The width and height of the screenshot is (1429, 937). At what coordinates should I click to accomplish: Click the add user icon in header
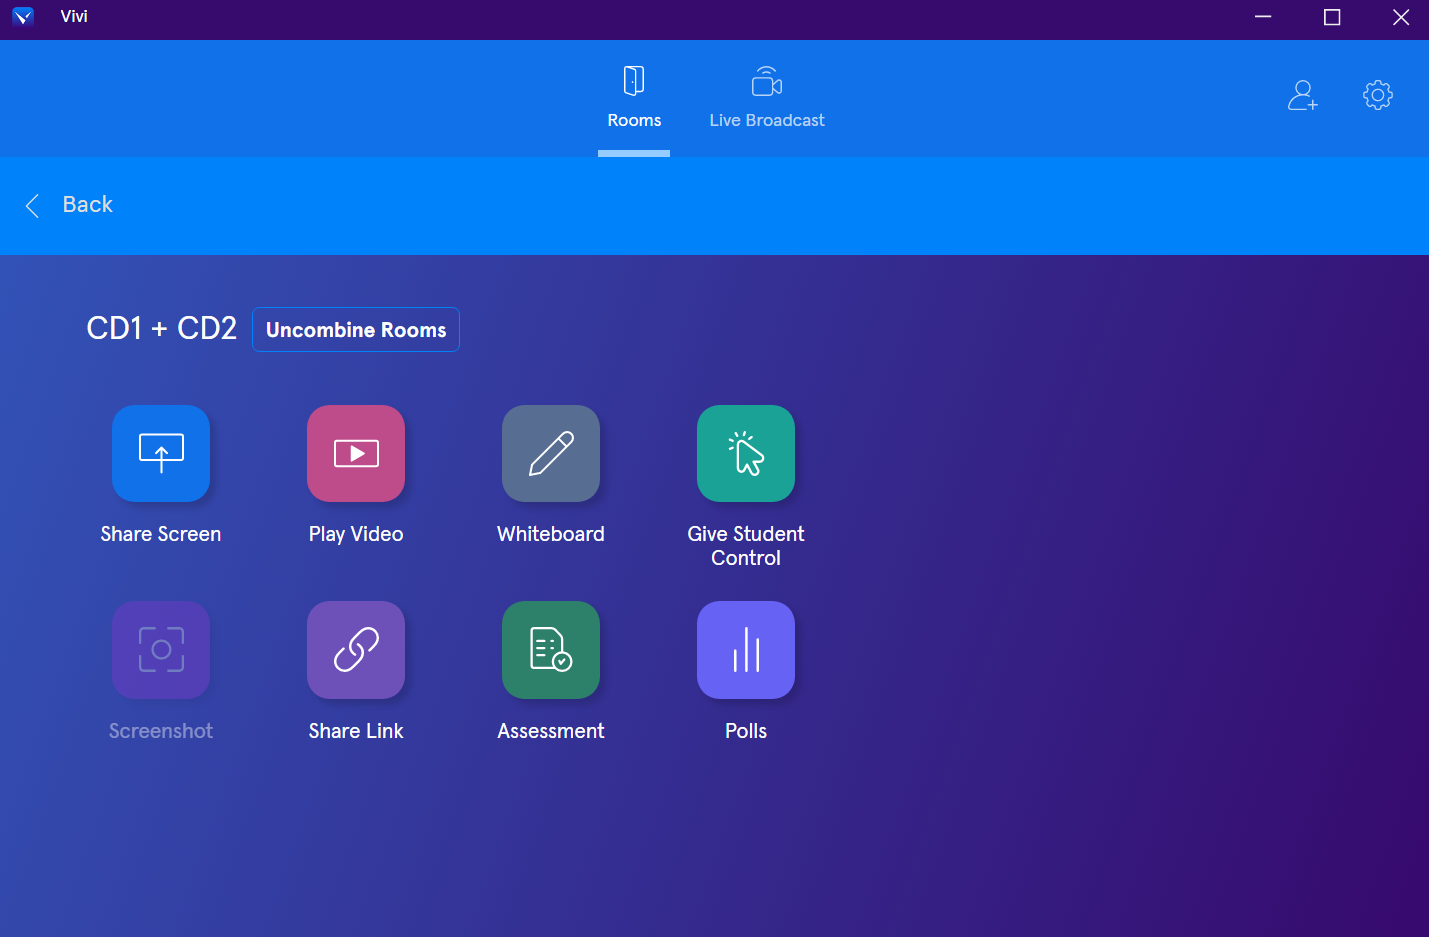(x=1302, y=95)
